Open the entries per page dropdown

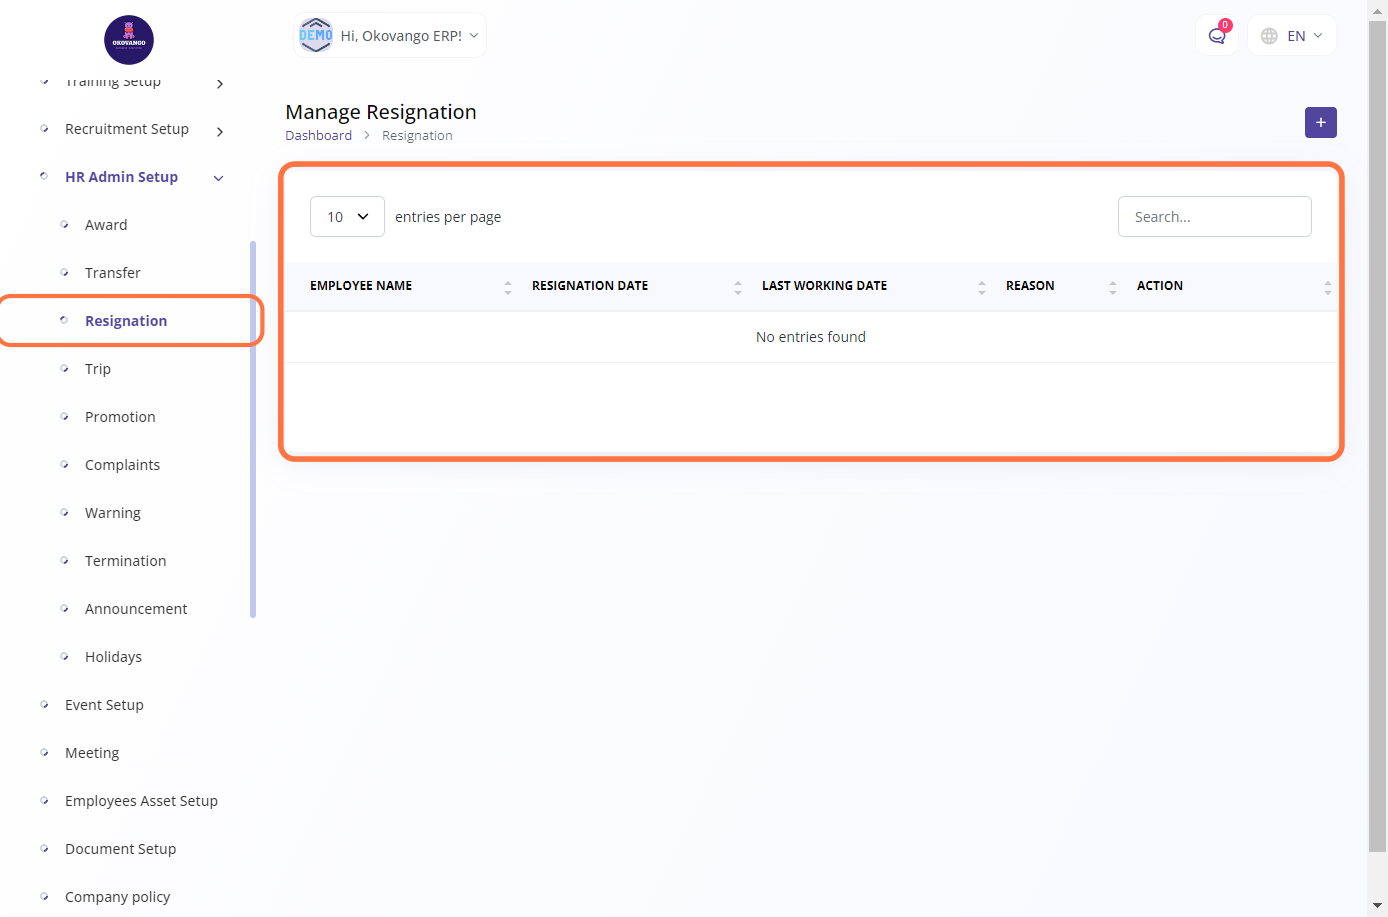click(347, 217)
